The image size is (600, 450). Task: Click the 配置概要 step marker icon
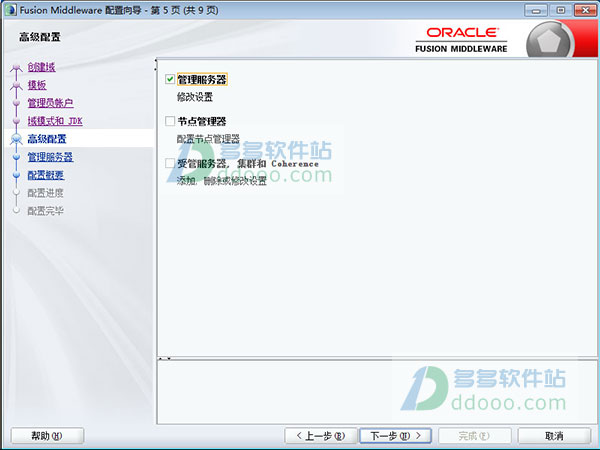click(16, 175)
